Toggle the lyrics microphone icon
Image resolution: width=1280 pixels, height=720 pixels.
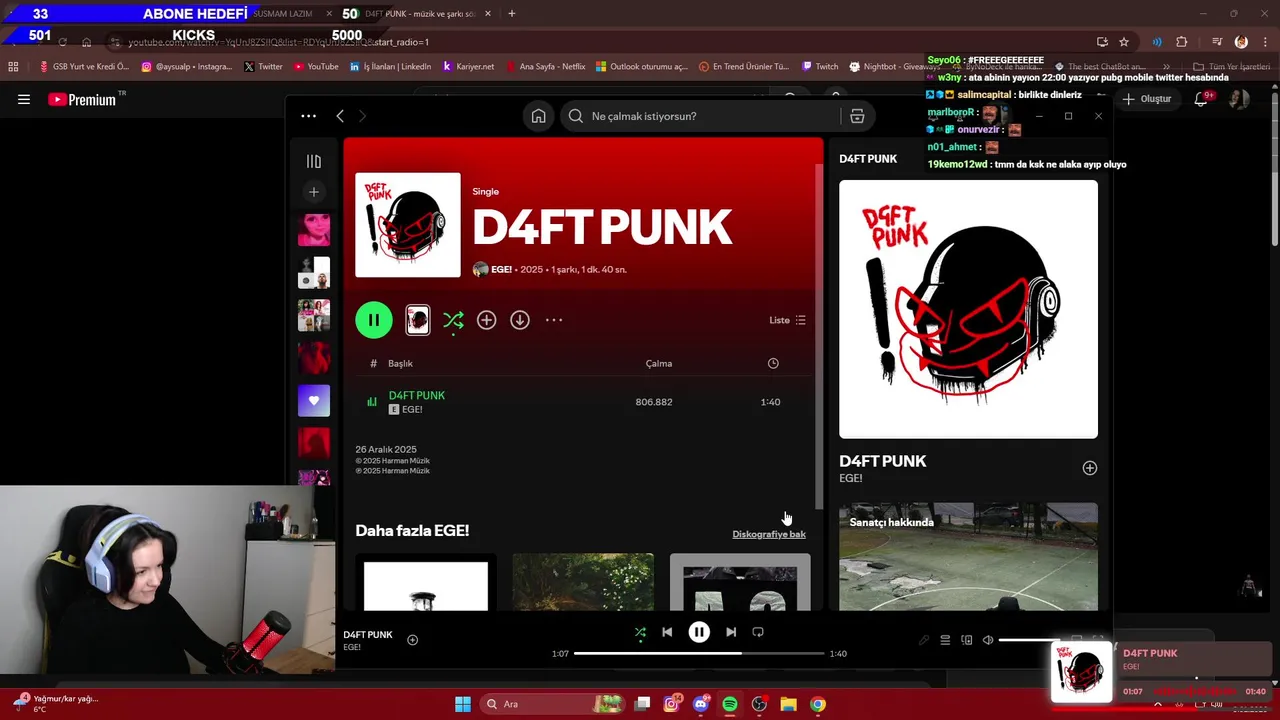924,640
